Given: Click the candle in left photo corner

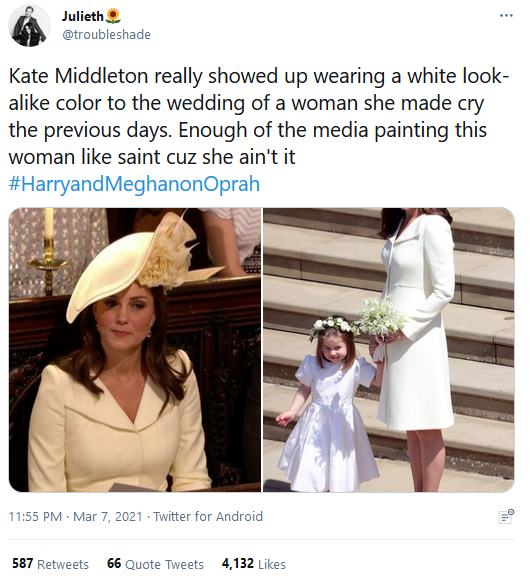Looking at the screenshot, I should (x=48, y=224).
